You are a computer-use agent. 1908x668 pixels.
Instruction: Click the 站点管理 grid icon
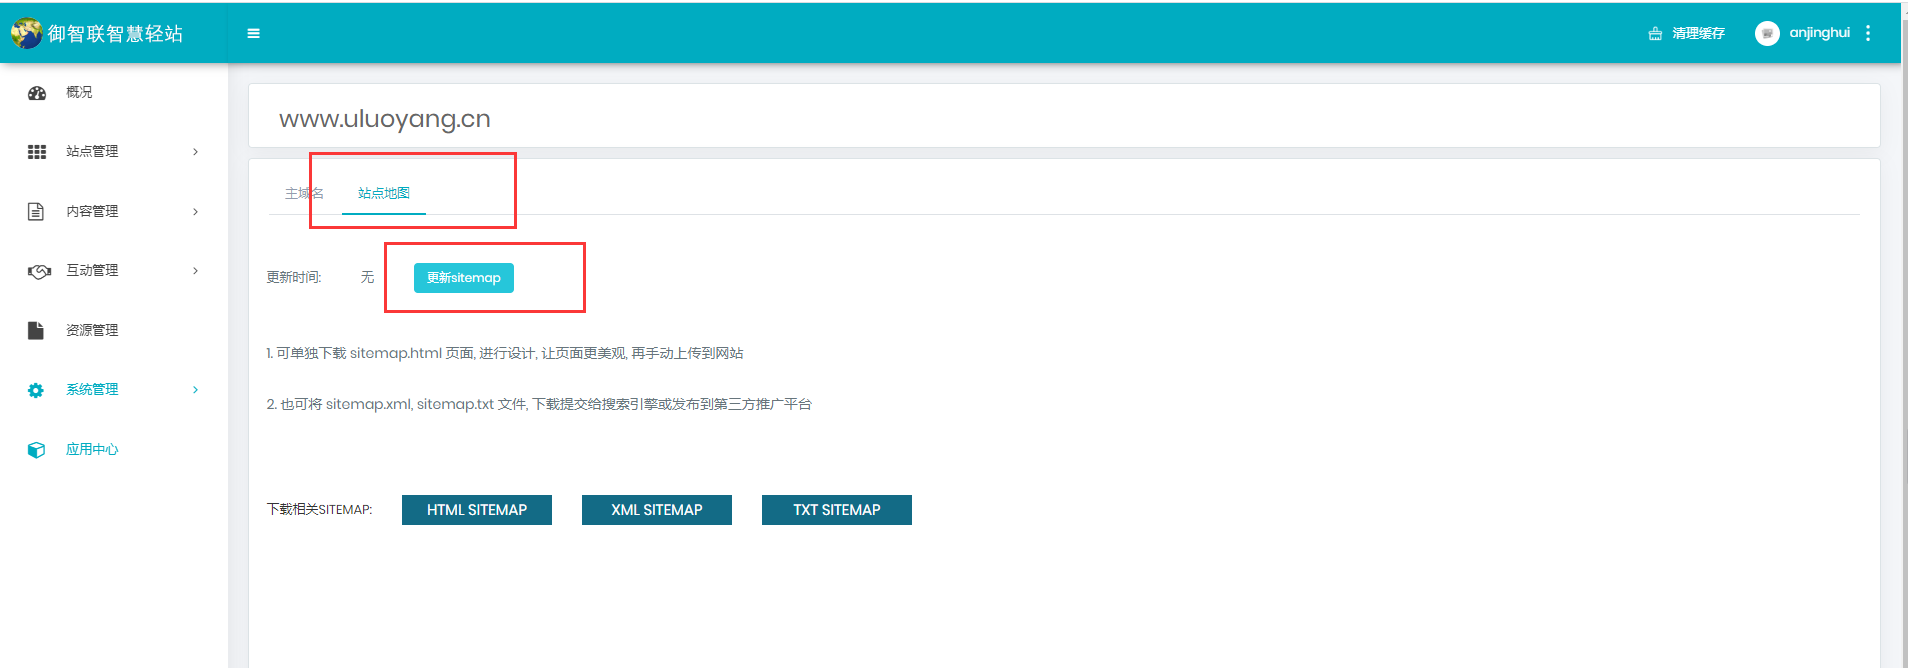37,152
